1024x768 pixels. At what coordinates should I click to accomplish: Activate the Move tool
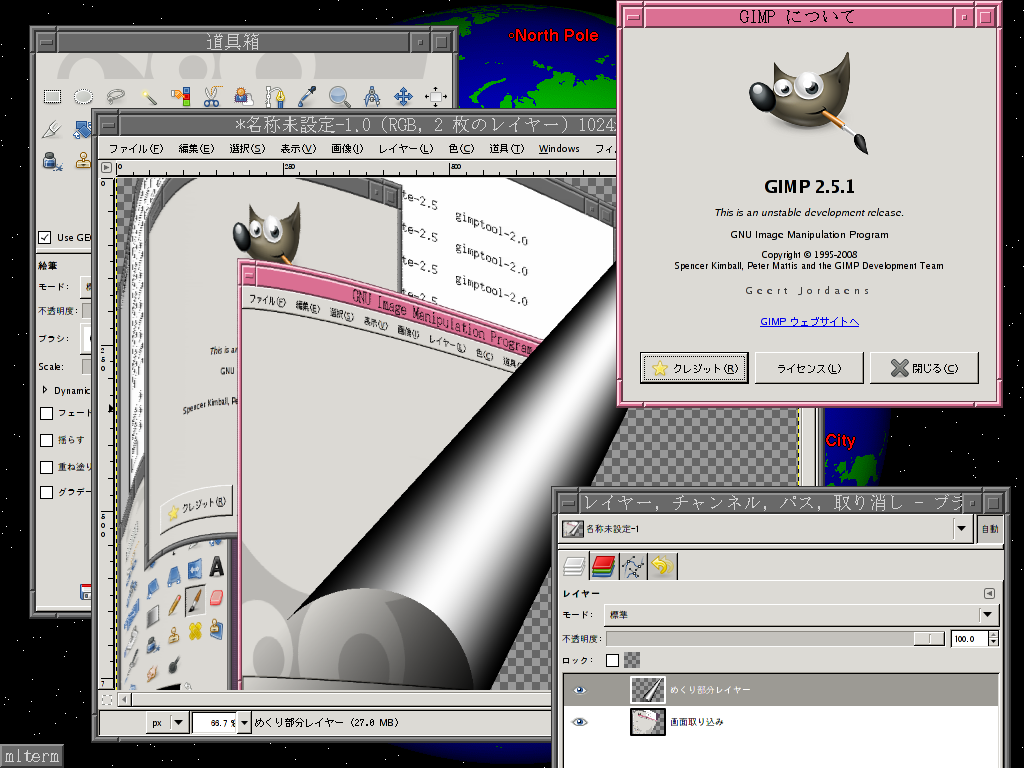[x=403, y=97]
